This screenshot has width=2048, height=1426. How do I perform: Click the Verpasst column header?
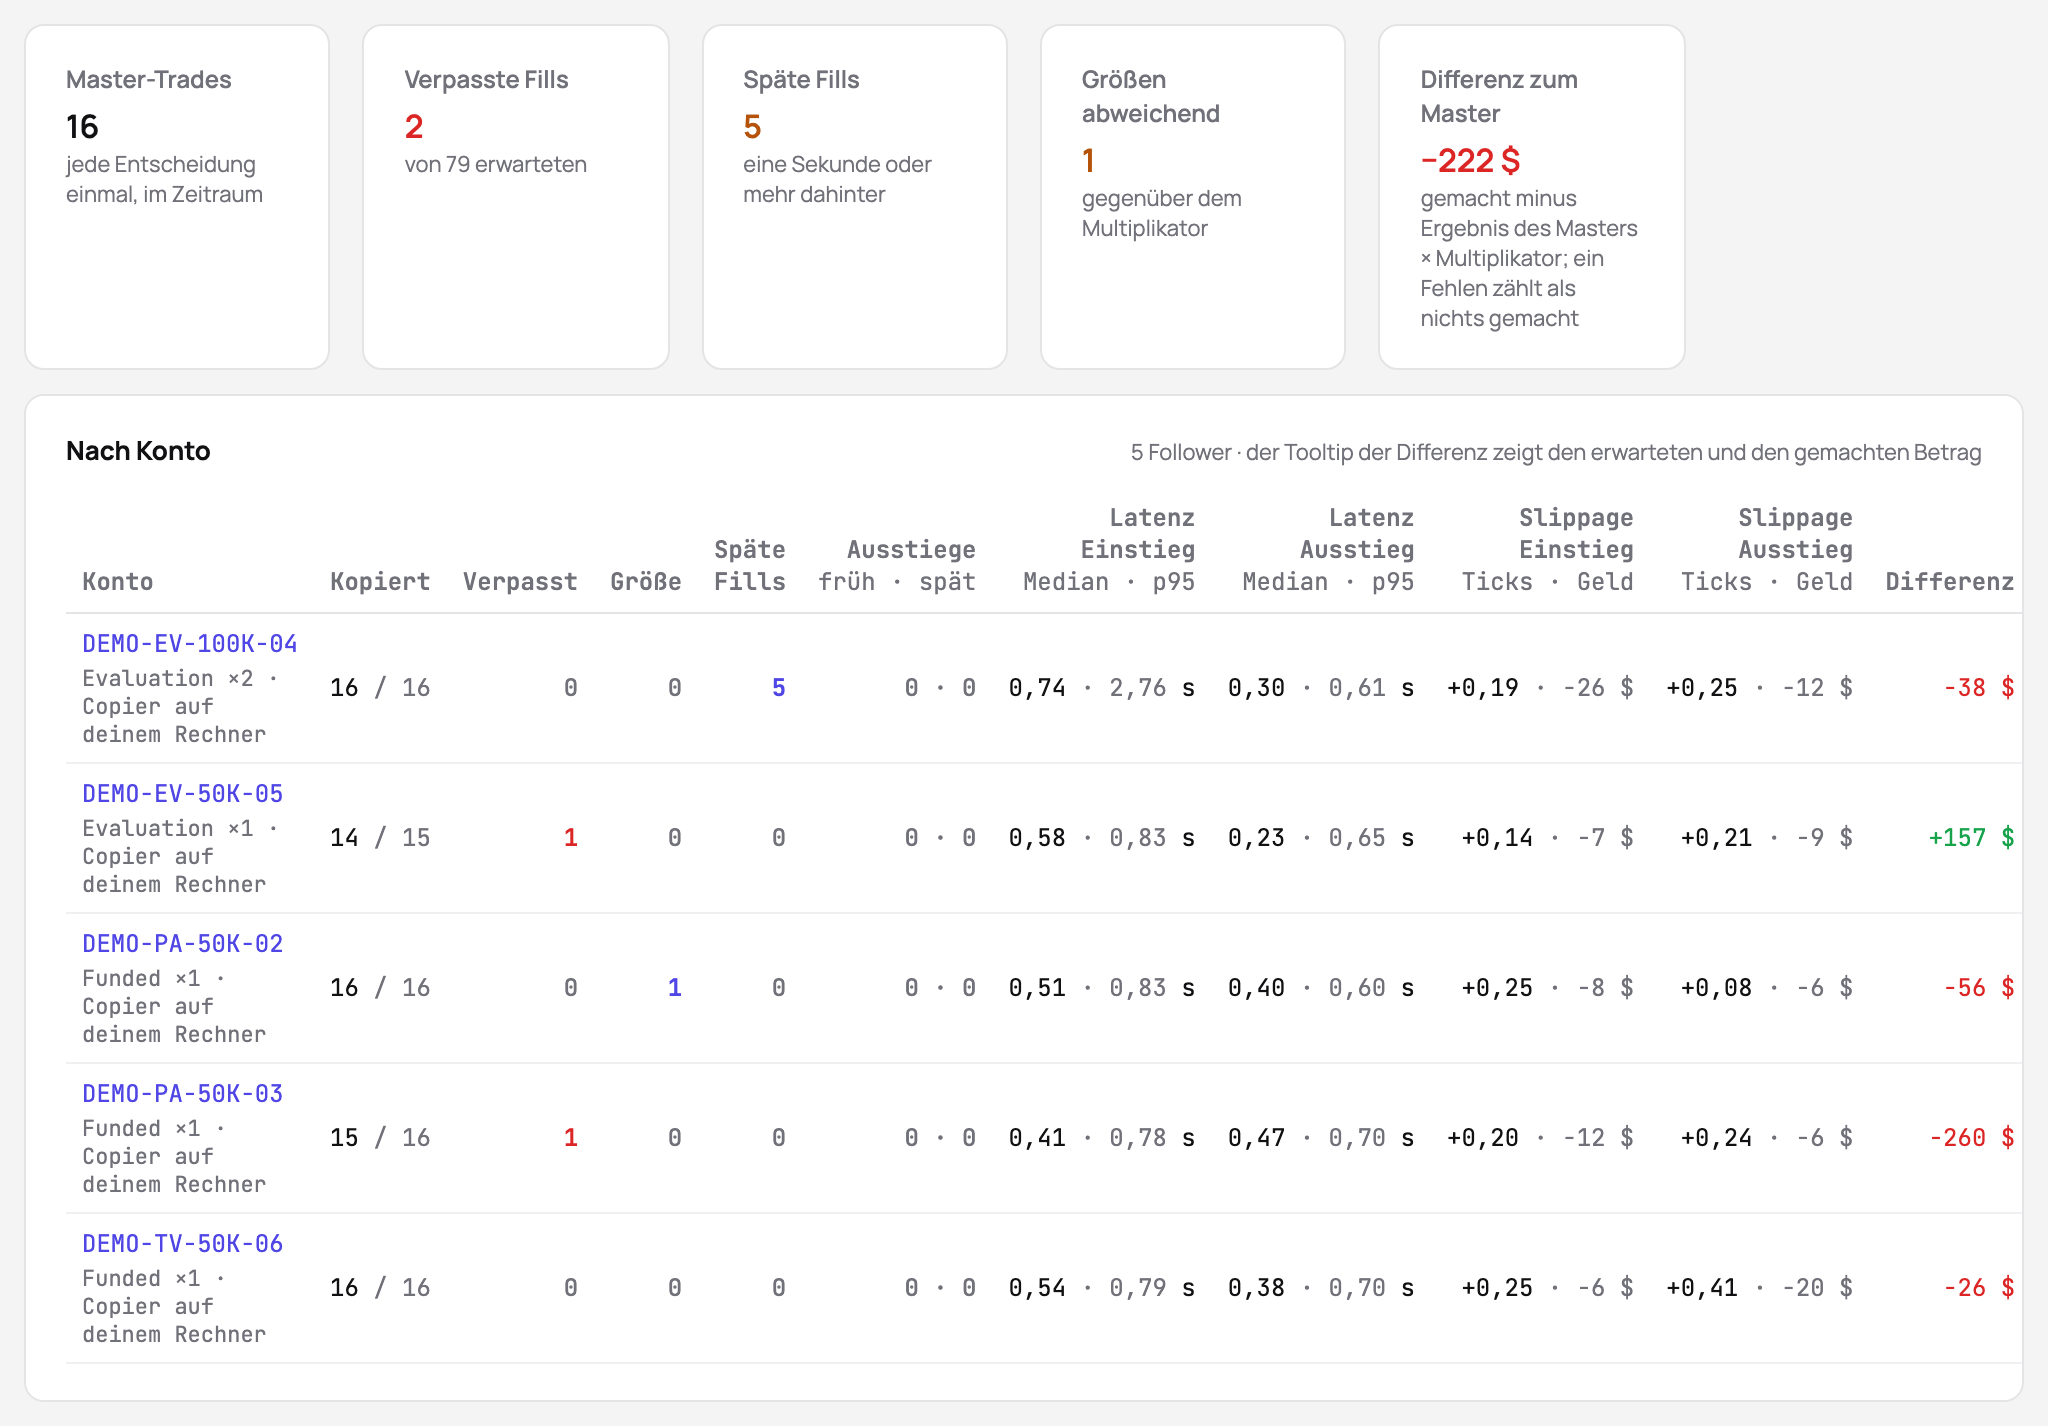tap(520, 582)
